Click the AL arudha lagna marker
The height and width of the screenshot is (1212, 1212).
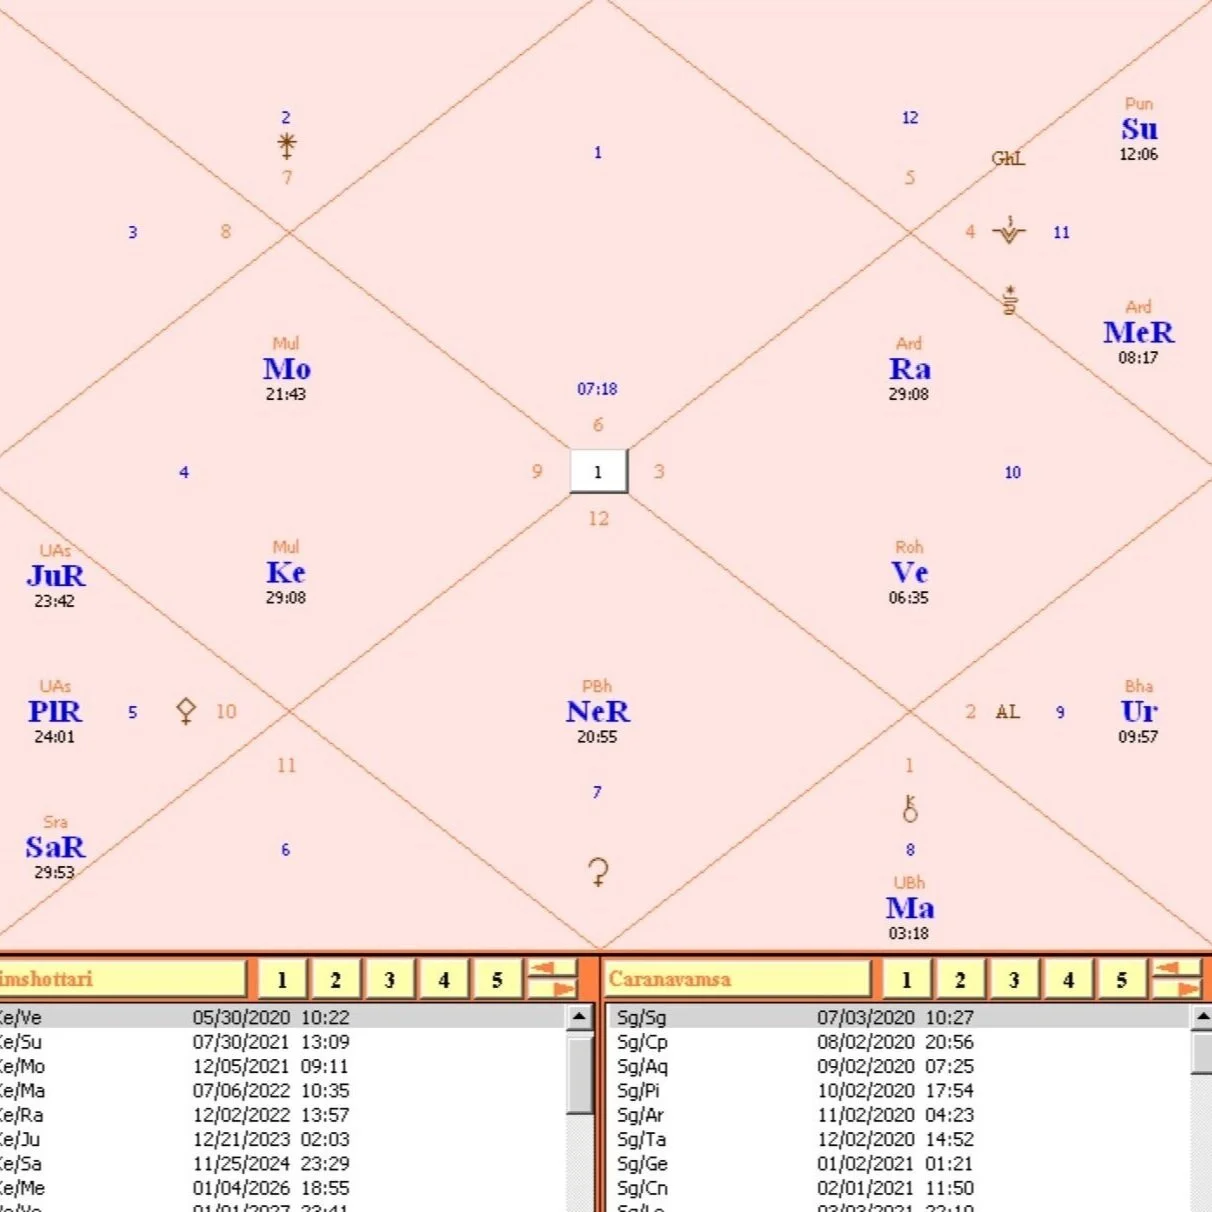1007,712
